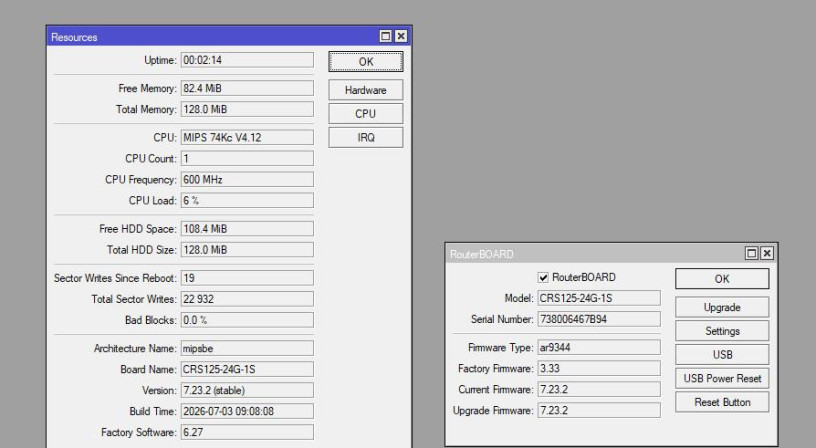
Task: Click the USB button in RouterBOARD
Action: (x=722, y=355)
